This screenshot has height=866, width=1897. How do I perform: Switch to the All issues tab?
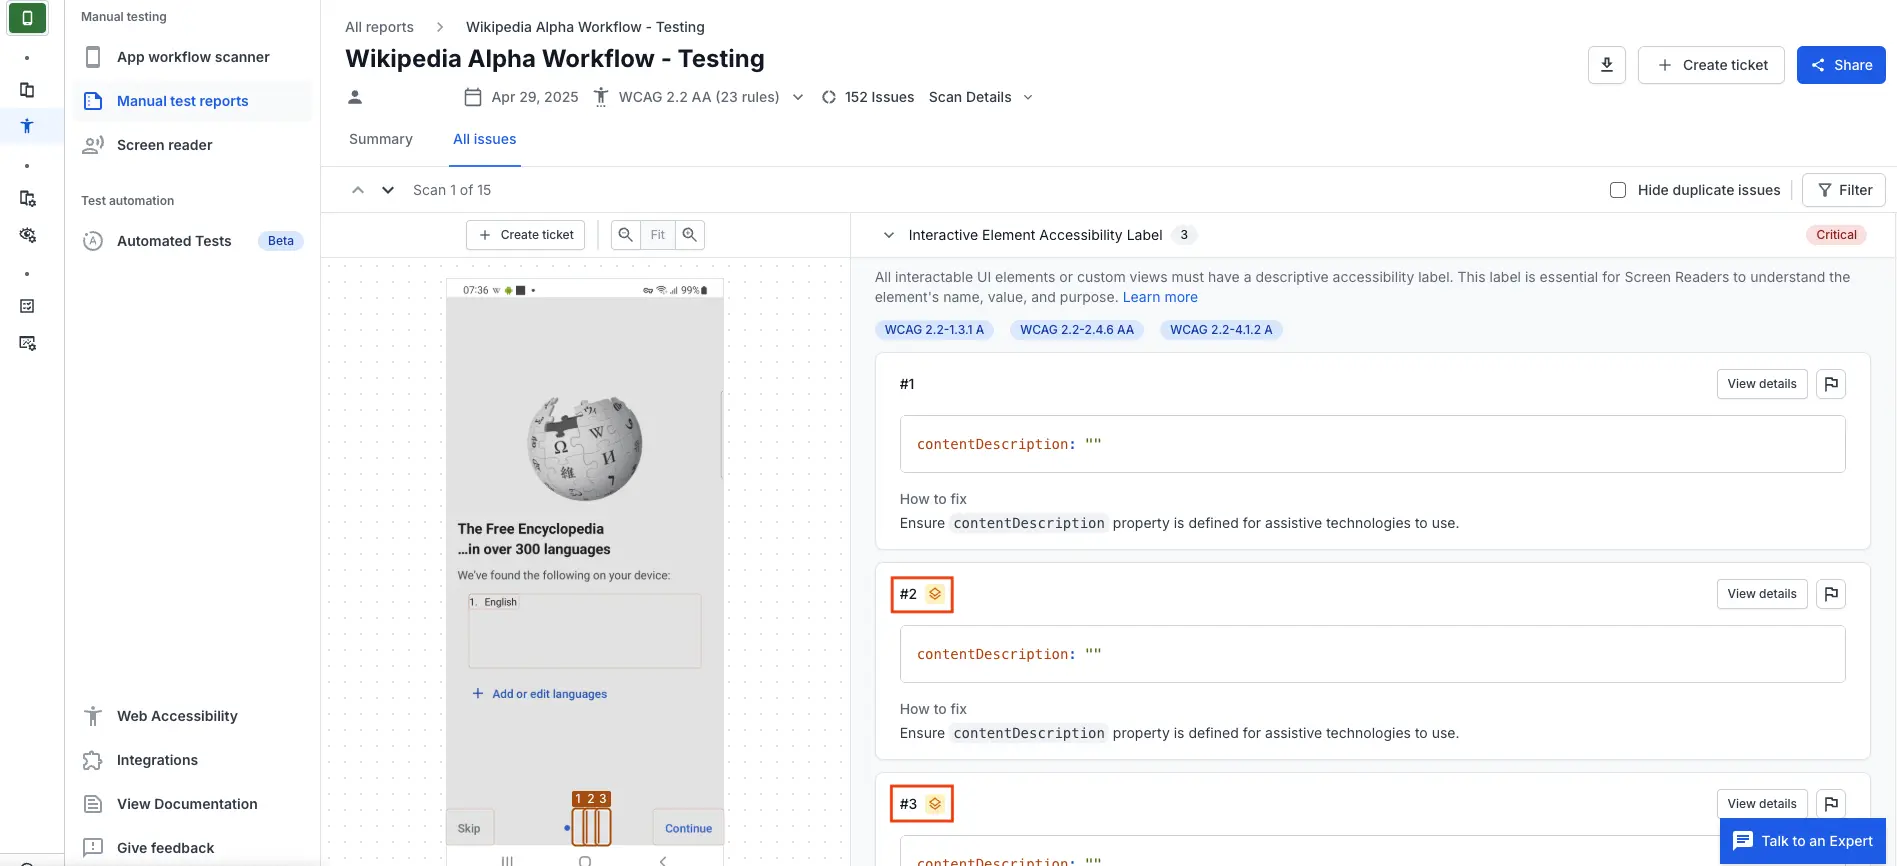[485, 139]
